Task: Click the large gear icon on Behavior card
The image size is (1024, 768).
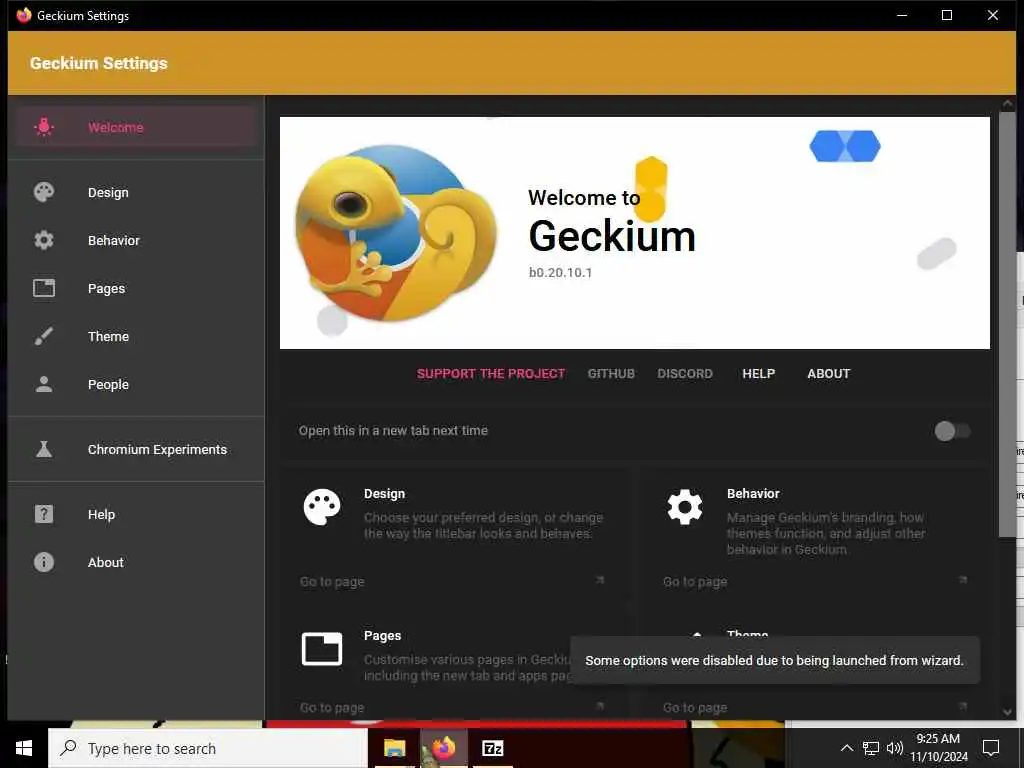Action: pos(684,507)
